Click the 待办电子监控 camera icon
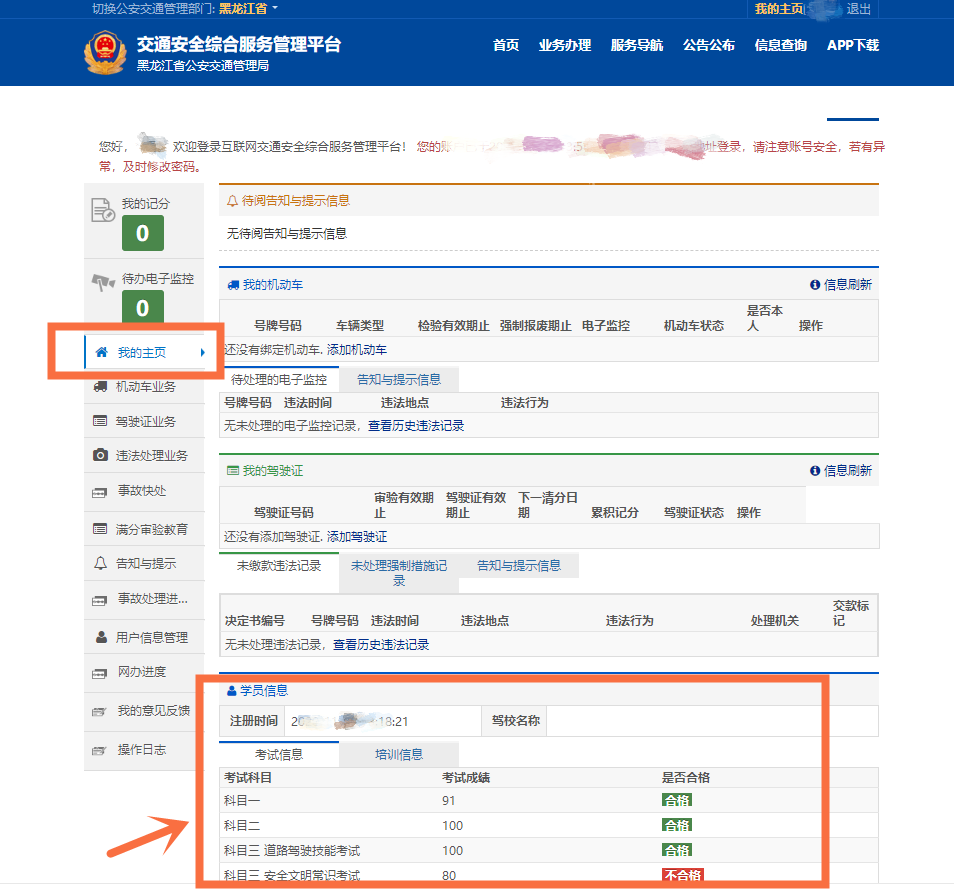Image resolution: width=954 pixels, height=890 pixels. (x=104, y=281)
